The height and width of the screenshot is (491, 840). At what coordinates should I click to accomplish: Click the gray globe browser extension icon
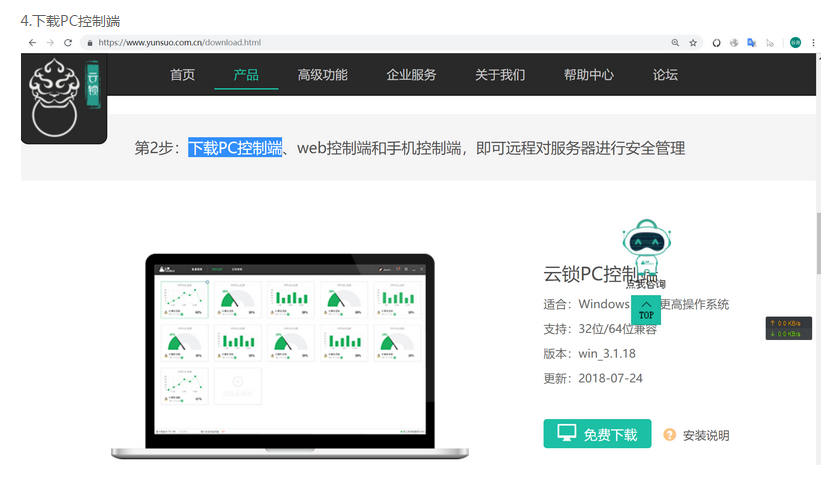pyautogui.click(x=734, y=42)
